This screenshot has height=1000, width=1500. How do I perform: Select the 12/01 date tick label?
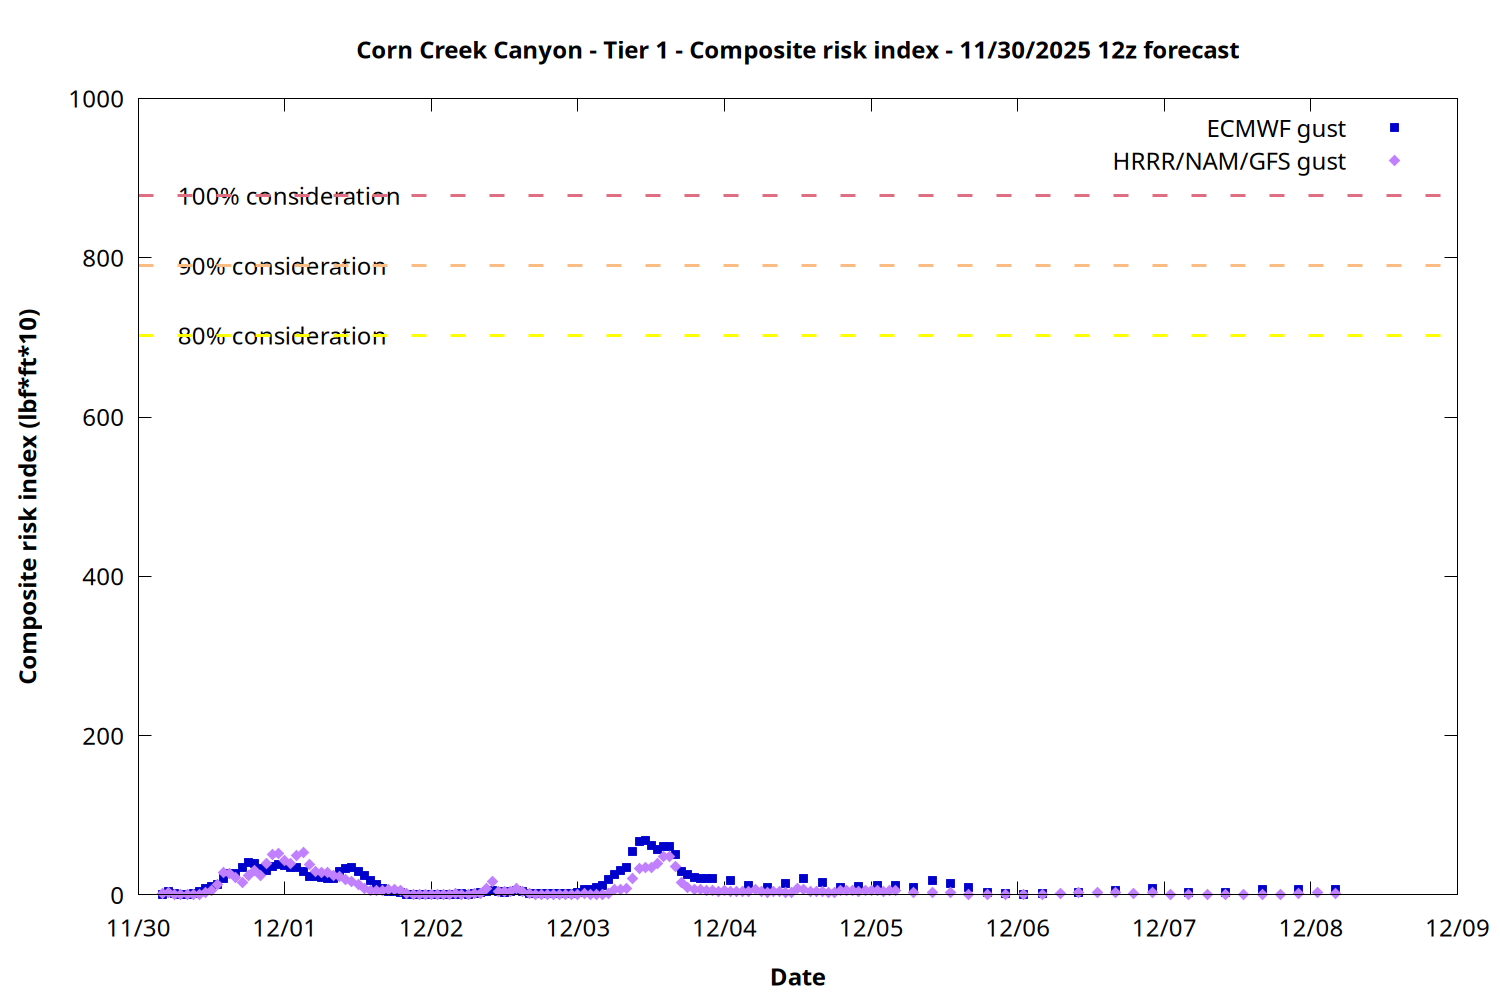coord(284,928)
